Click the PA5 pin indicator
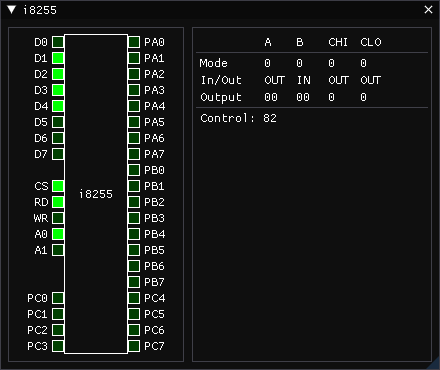 [134, 122]
